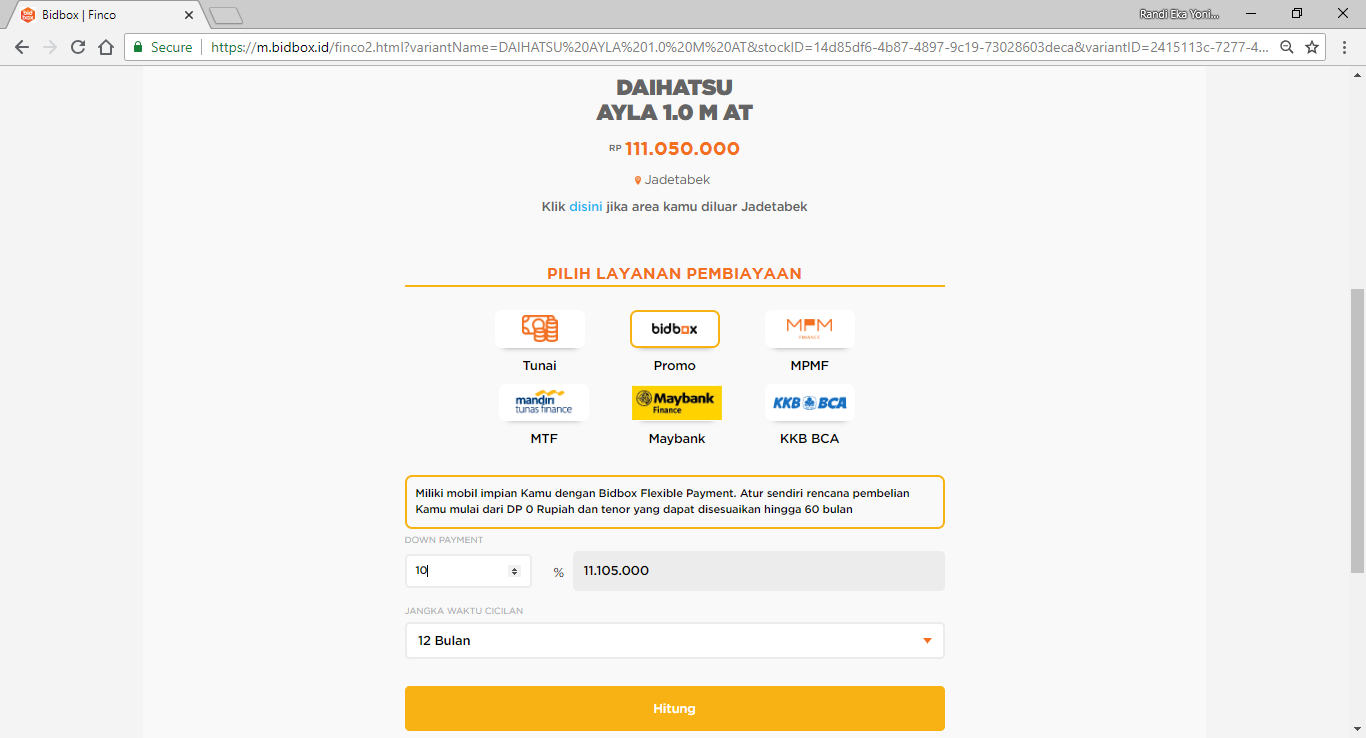The height and width of the screenshot is (738, 1366).
Task: Open the browser home page icon
Action: click(106, 47)
